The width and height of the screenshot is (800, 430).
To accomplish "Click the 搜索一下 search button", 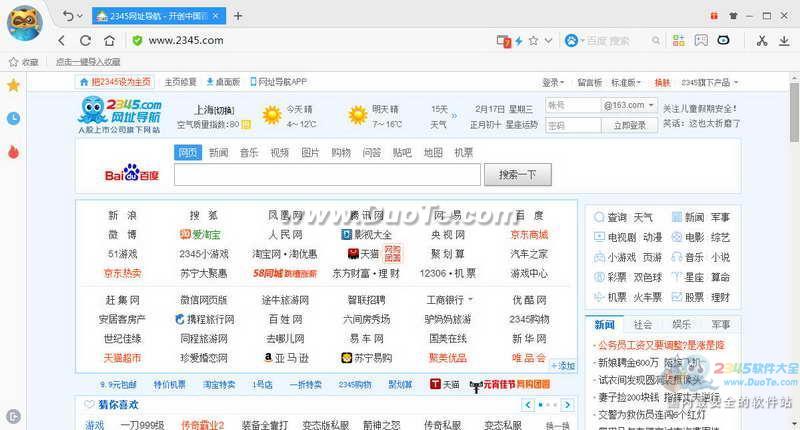I will click(517, 175).
